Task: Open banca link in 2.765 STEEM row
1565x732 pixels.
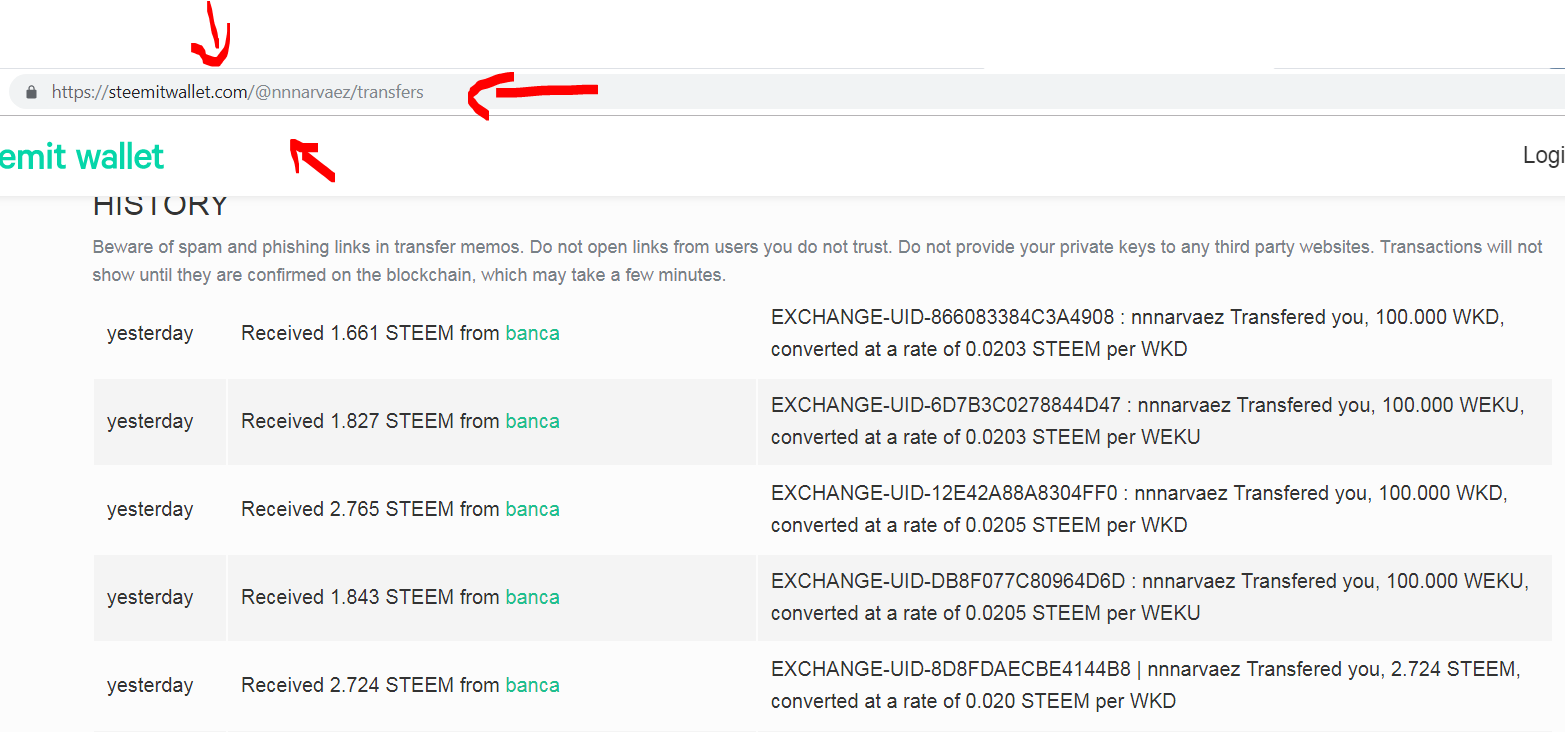Action: (532, 509)
